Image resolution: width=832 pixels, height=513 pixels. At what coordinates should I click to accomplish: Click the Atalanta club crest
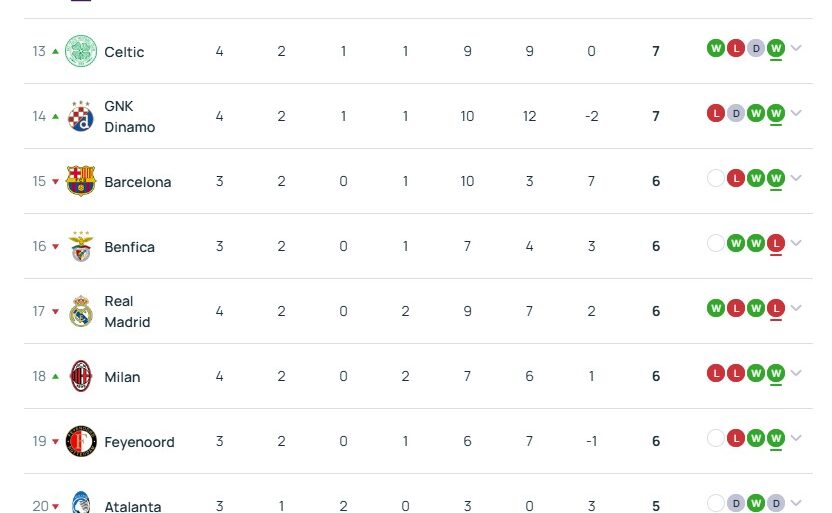(81, 505)
